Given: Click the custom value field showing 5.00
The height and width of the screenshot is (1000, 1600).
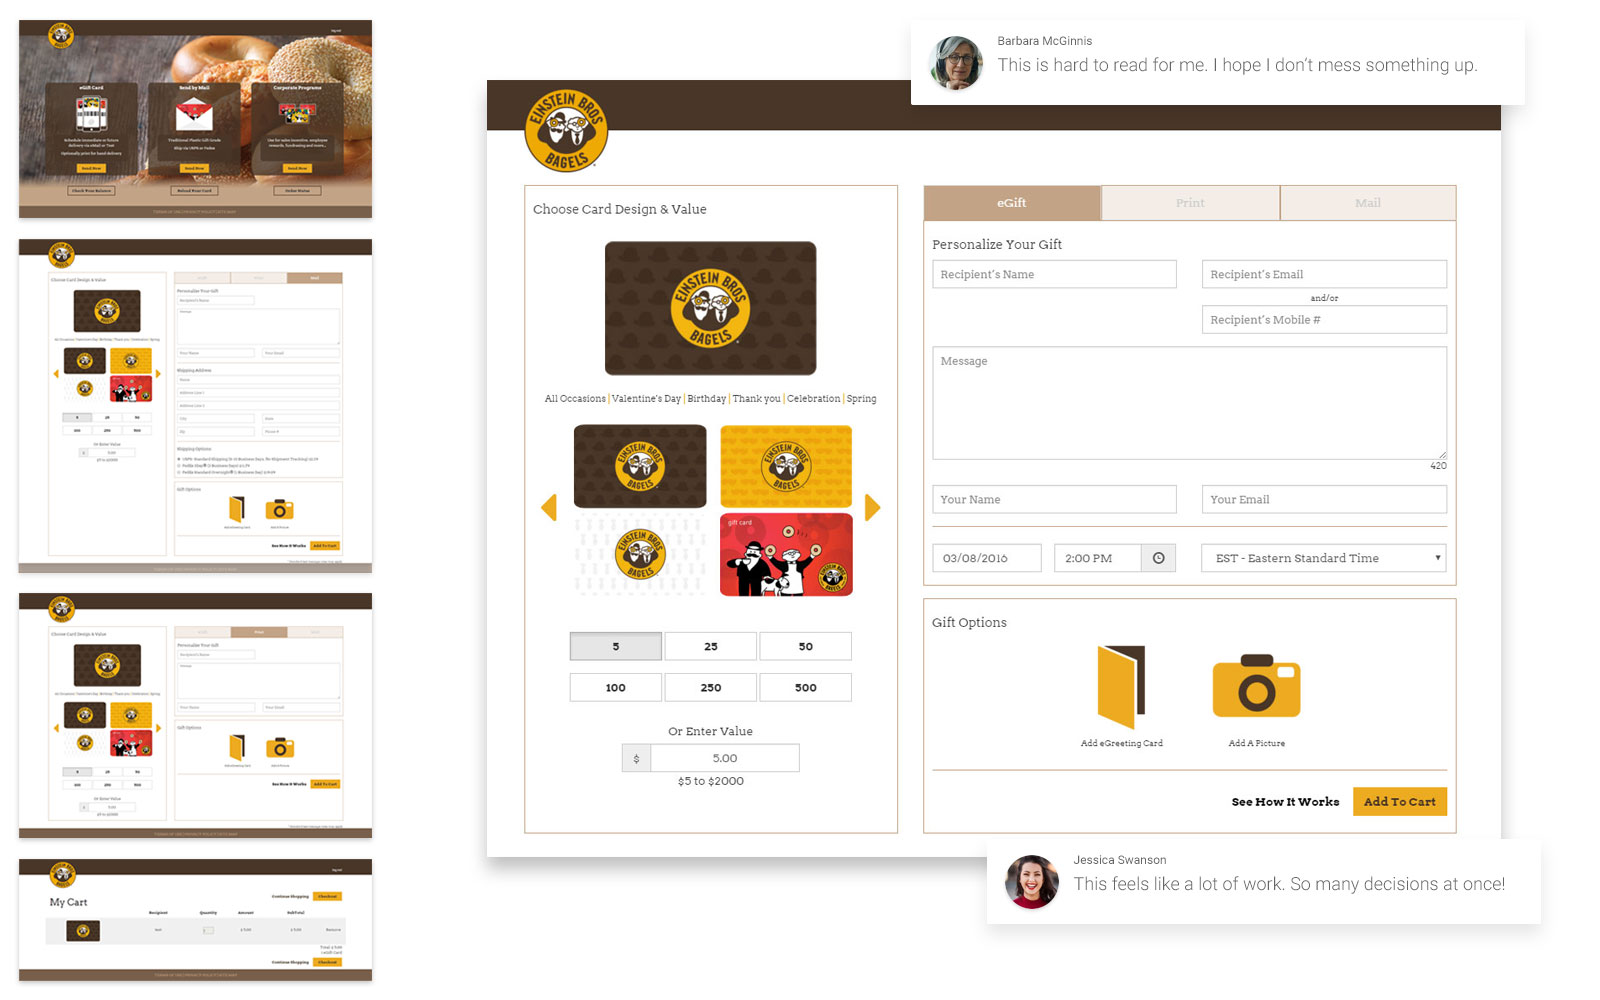Looking at the screenshot, I should pos(725,758).
